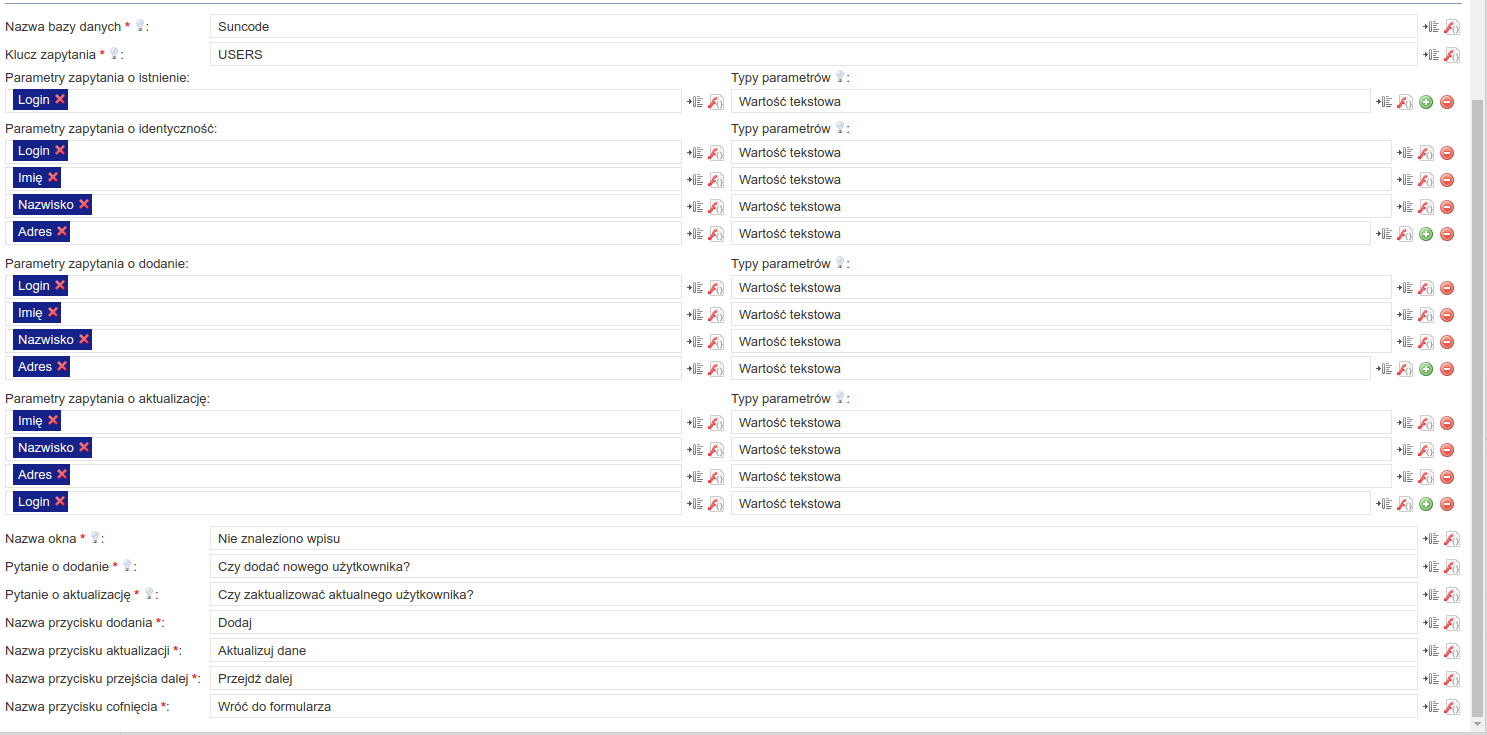Click parameter field containing Imię tag in addition section
The image size is (1487, 735).
point(344,313)
